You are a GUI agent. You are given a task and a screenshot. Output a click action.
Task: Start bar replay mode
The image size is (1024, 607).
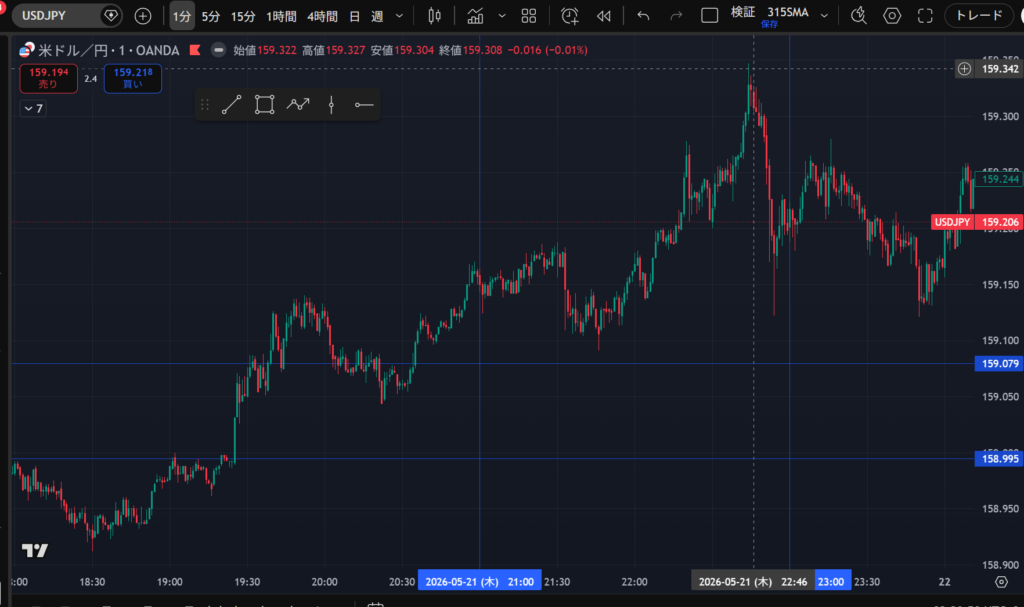pos(603,16)
